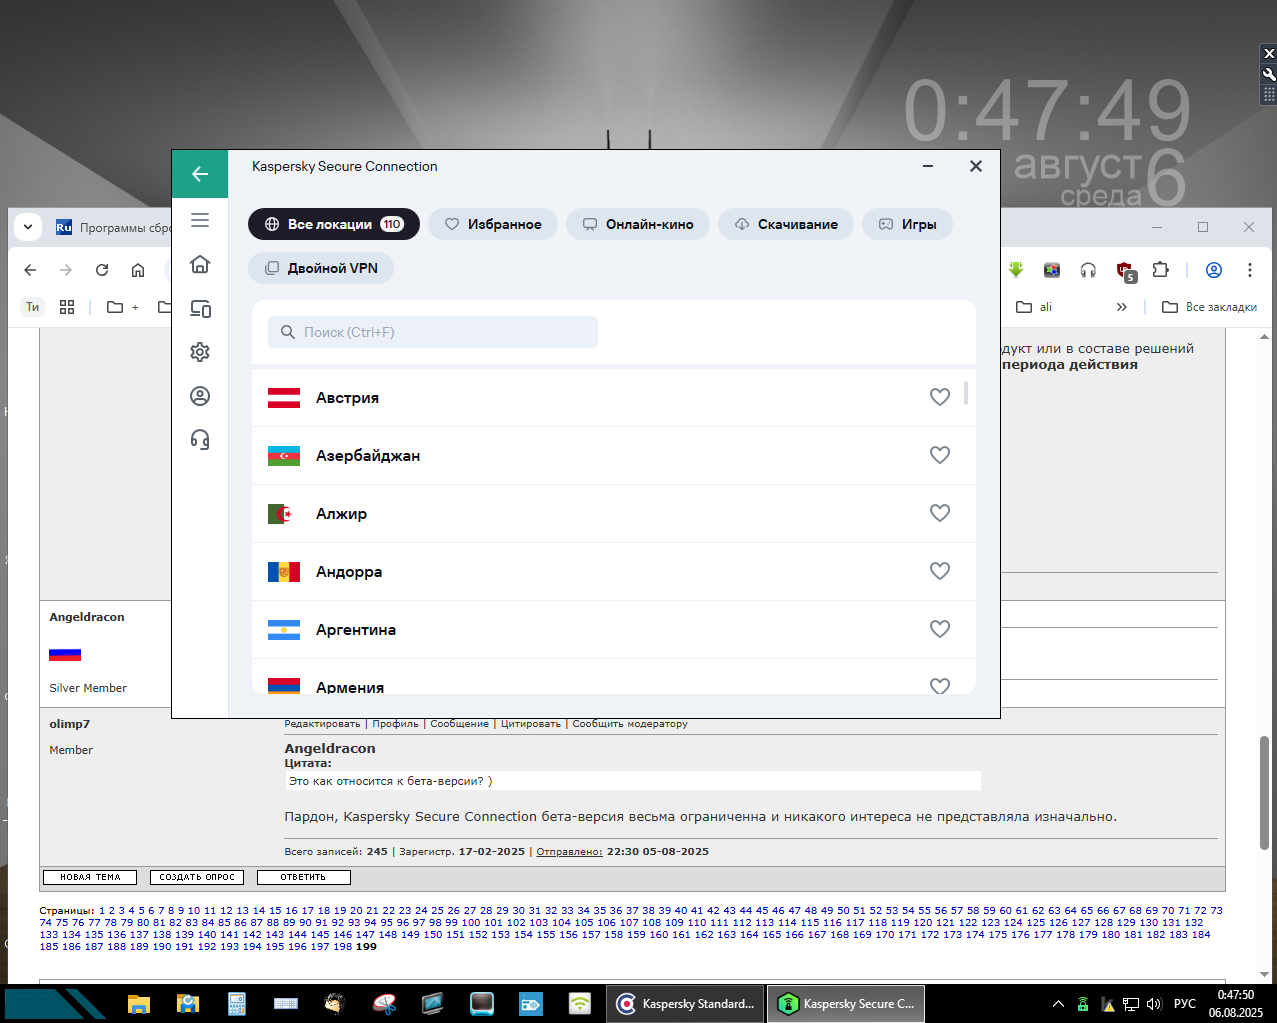Click the green download arrow extension icon
The height and width of the screenshot is (1023, 1277).
pos(1016,270)
